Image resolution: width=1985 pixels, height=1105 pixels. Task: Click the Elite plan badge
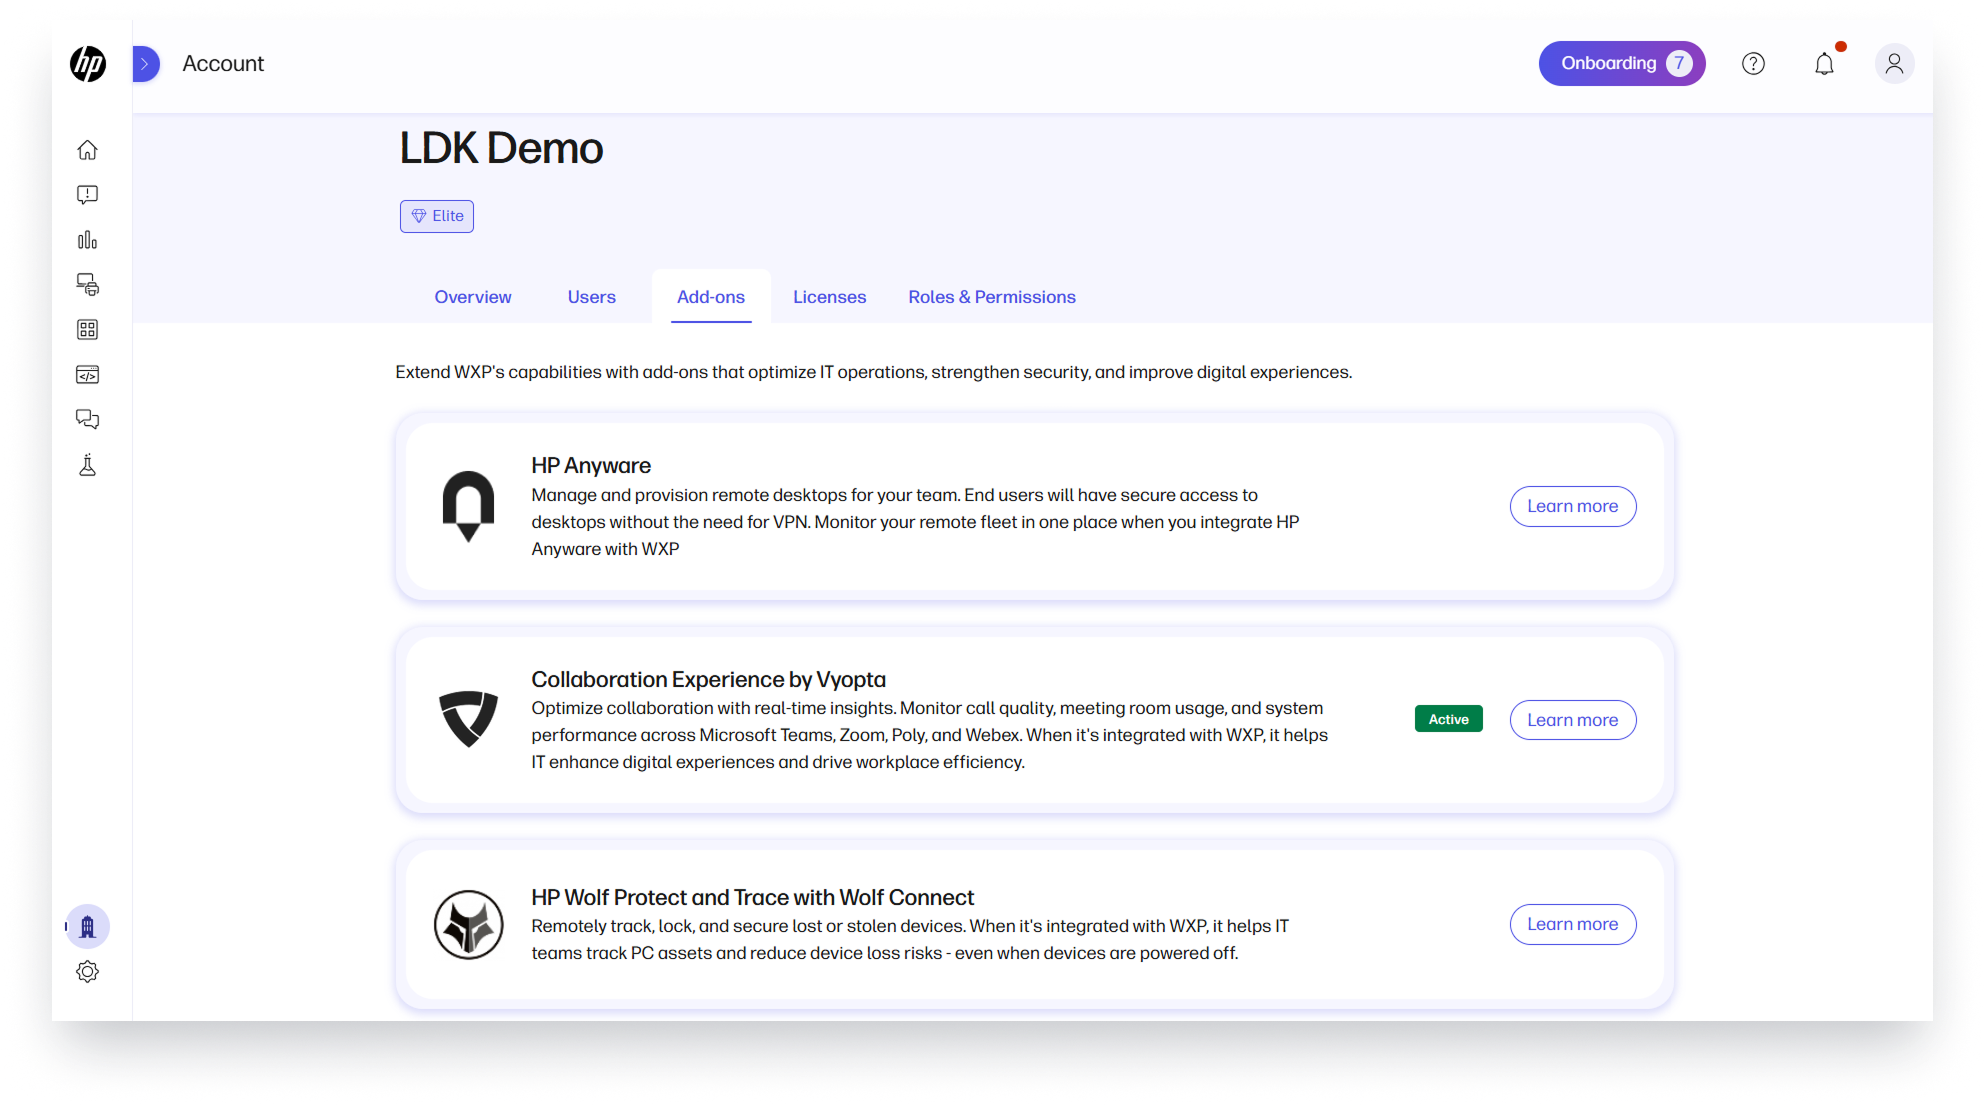coord(437,216)
